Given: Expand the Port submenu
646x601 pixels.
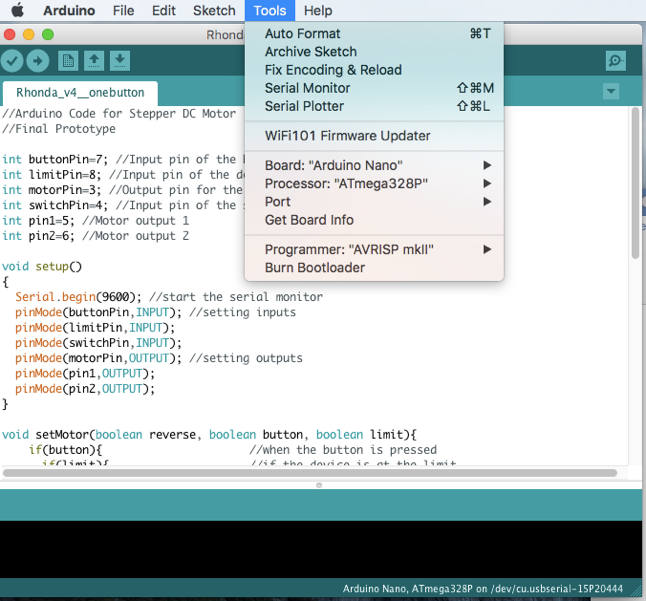Looking at the screenshot, I should (x=374, y=201).
